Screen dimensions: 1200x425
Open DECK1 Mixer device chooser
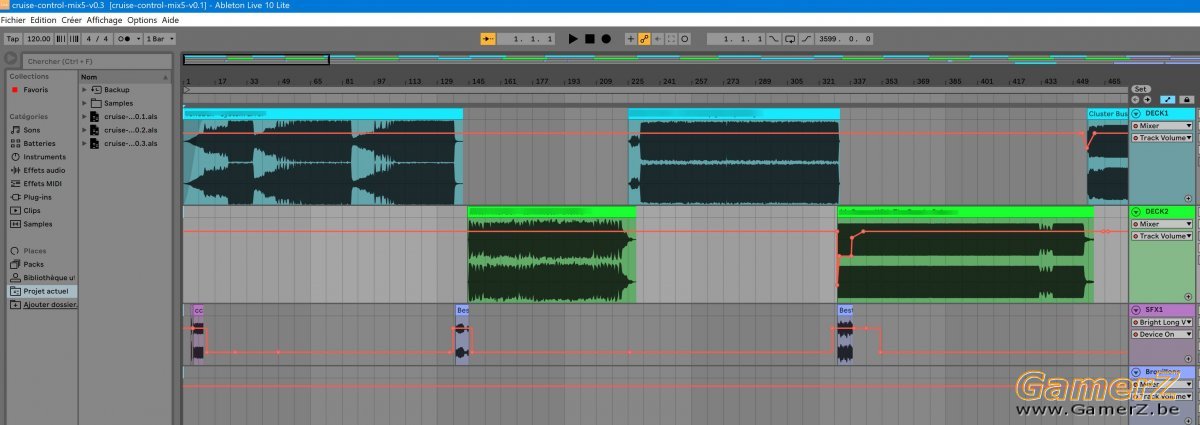point(1162,126)
